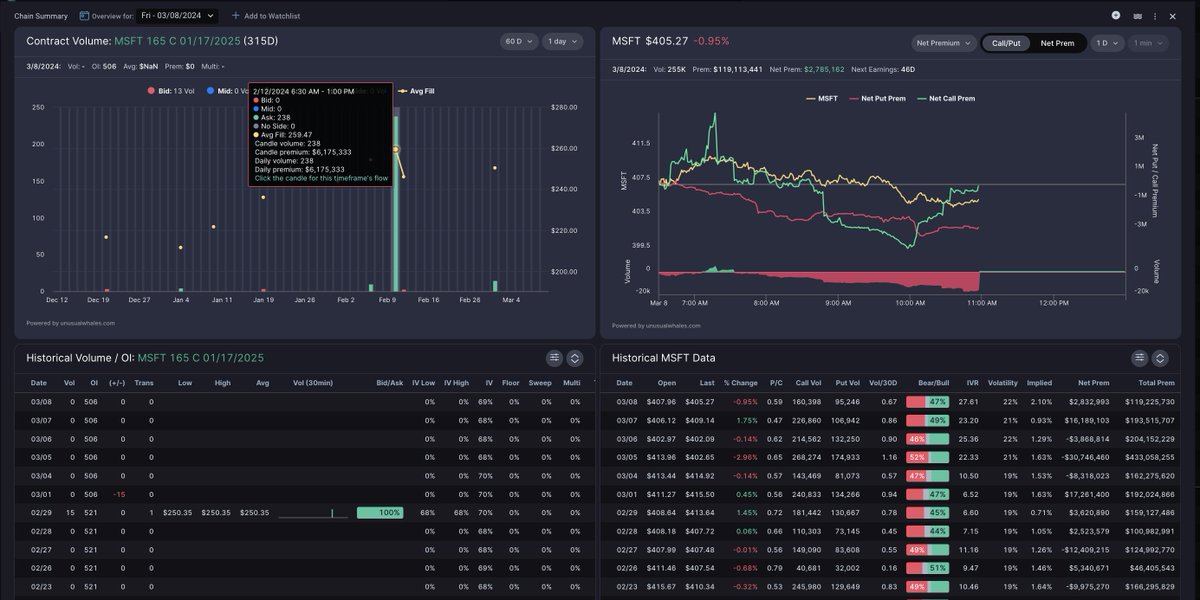Viewport: 1200px width, 600px height.
Task: Click the 47% Bear/Bull bar for 03/08
Action: tap(927, 401)
